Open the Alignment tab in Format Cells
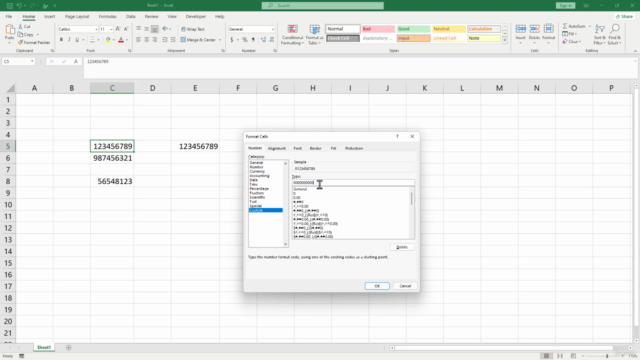 277,148
